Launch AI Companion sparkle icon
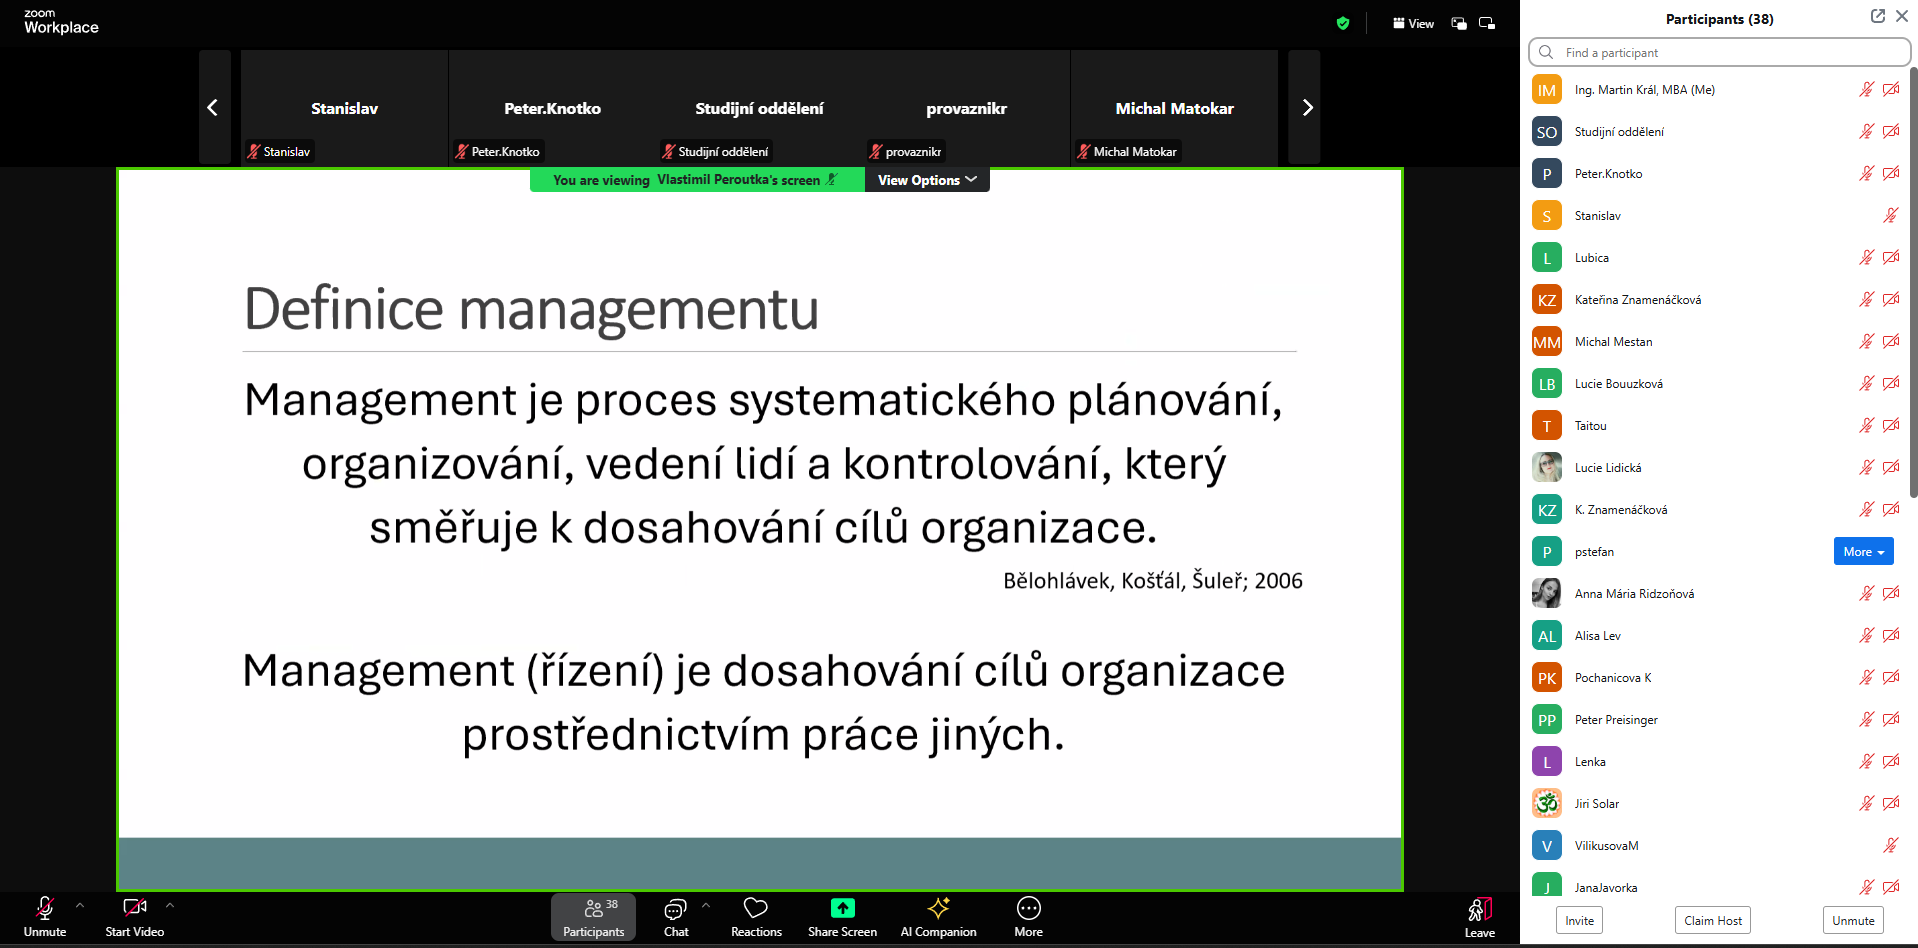 point(938,908)
